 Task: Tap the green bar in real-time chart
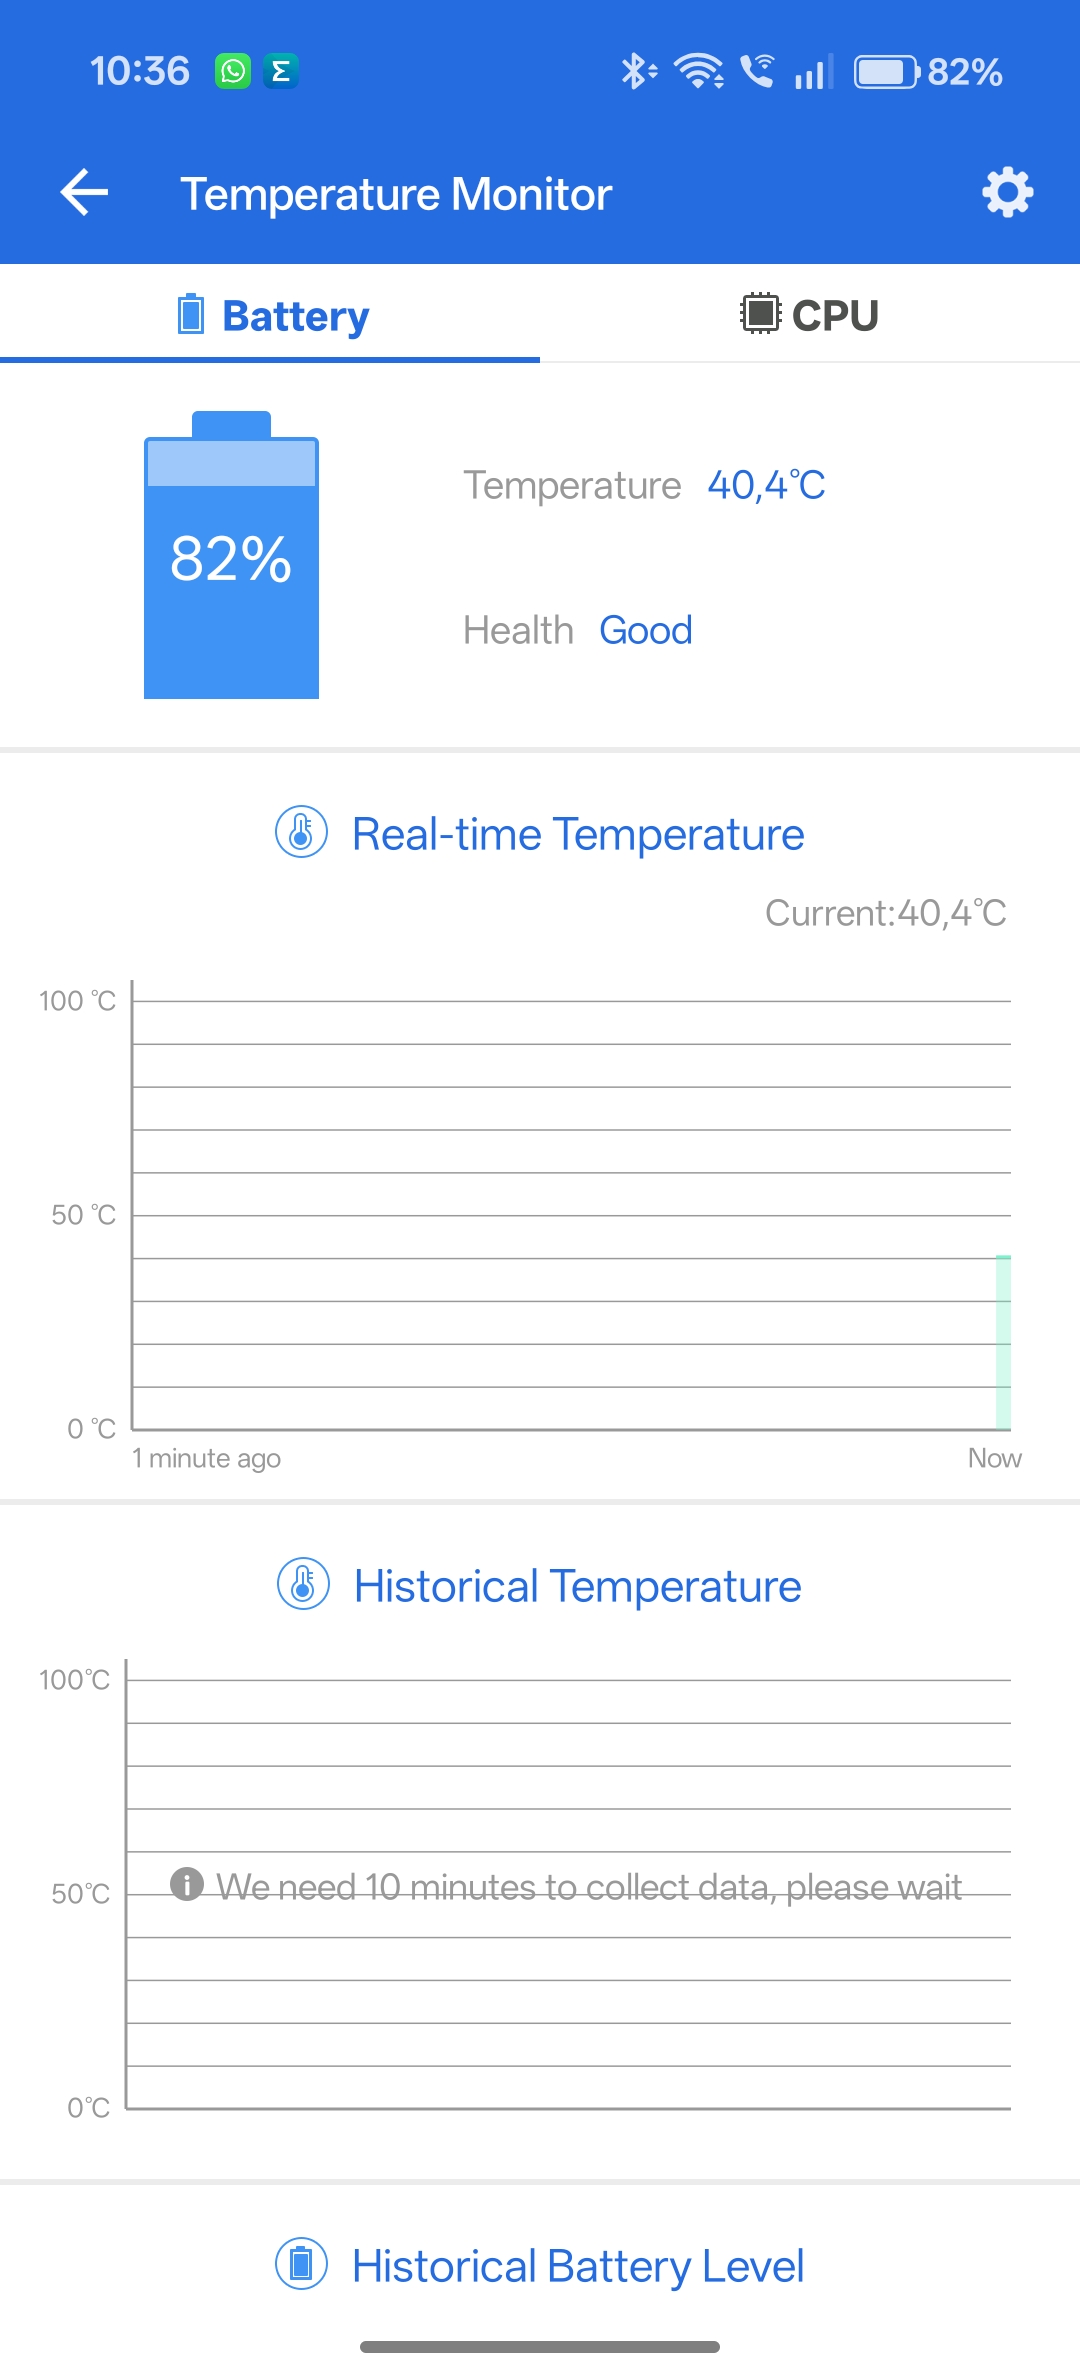(1003, 1342)
